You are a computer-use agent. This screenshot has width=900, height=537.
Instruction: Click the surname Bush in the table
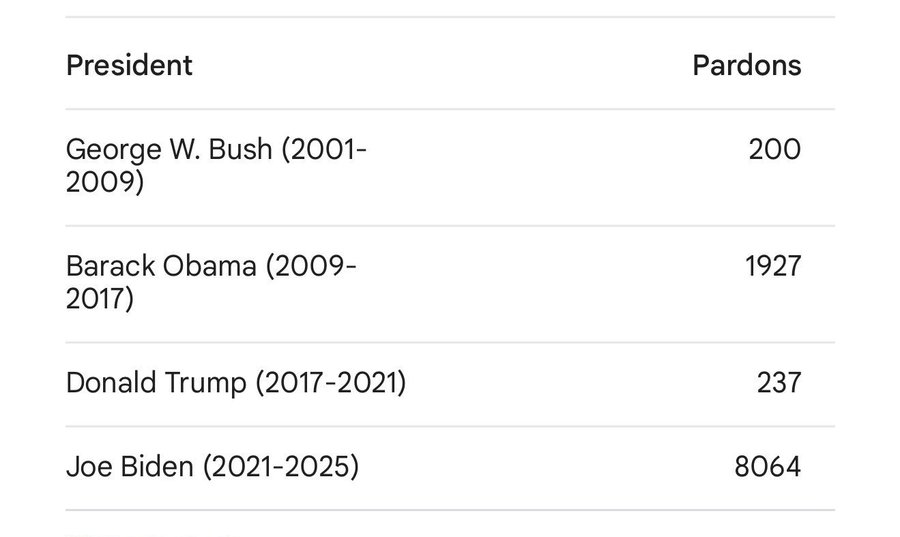point(240,149)
